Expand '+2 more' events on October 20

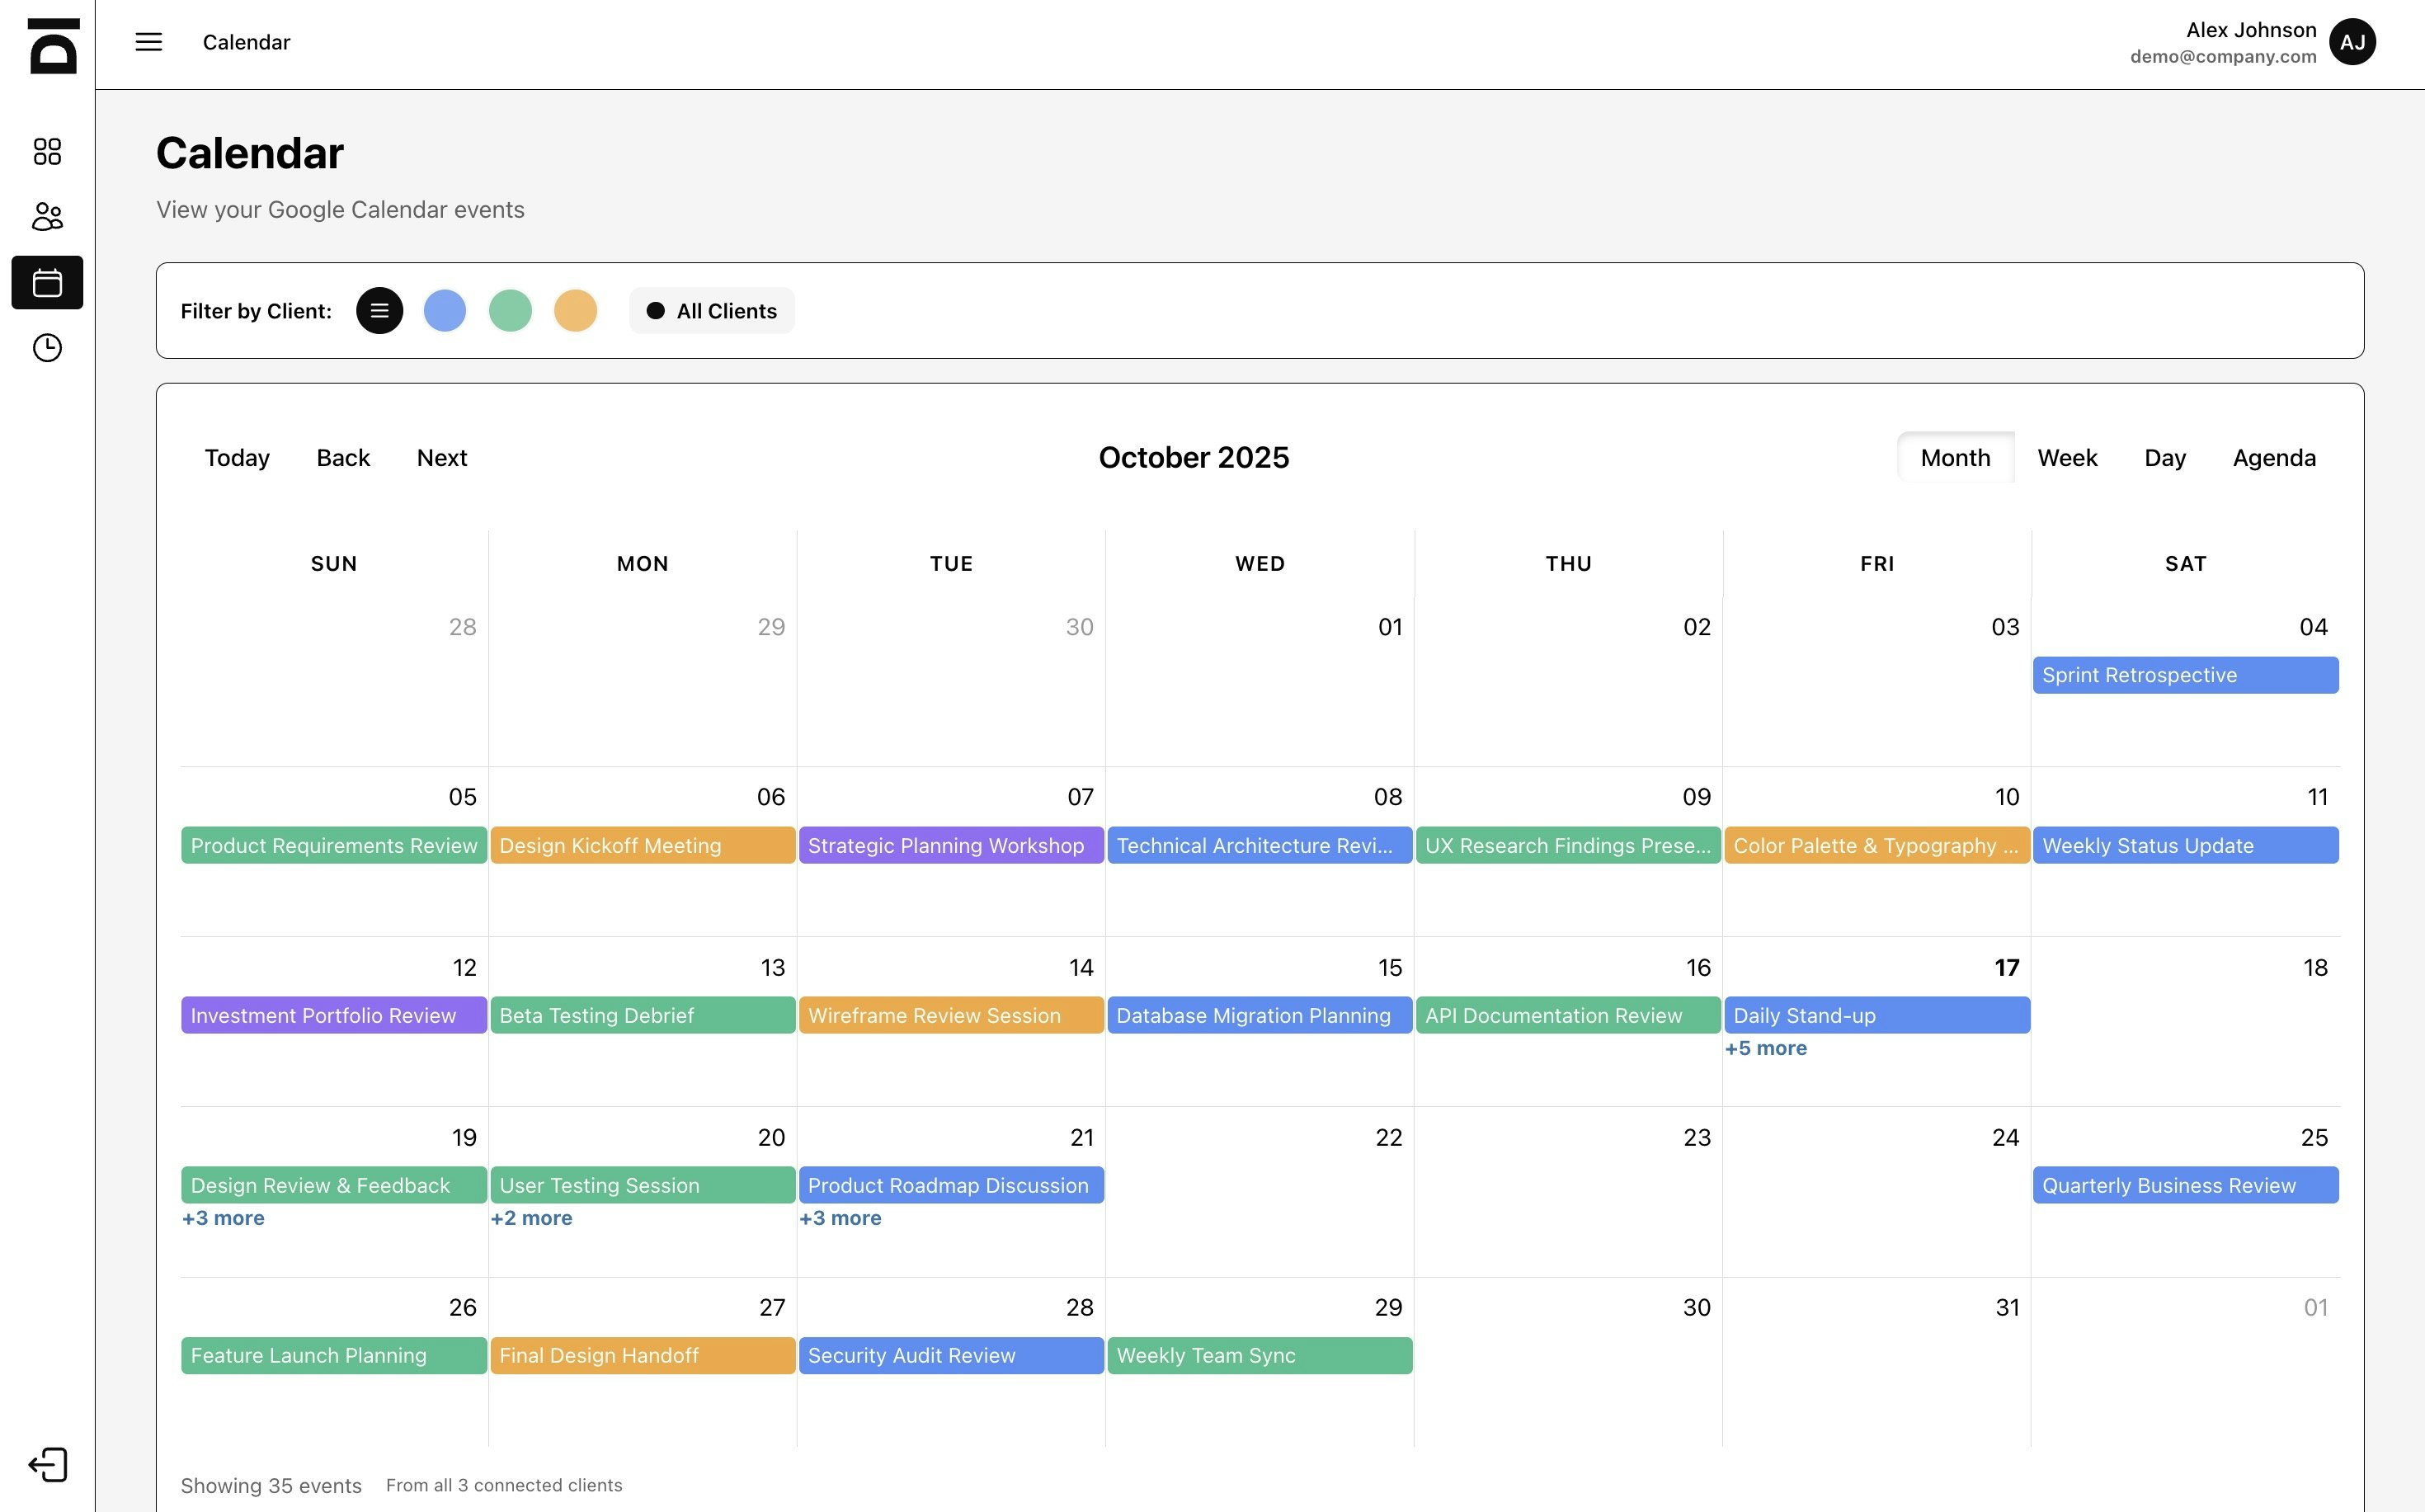(x=531, y=1218)
